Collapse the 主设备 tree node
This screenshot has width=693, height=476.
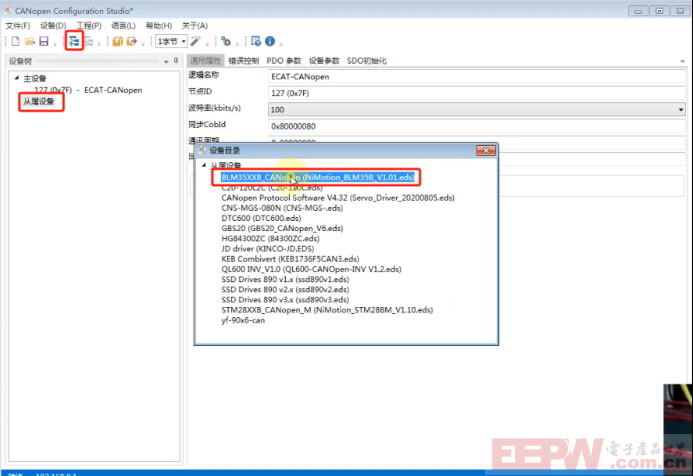point(17,78)
